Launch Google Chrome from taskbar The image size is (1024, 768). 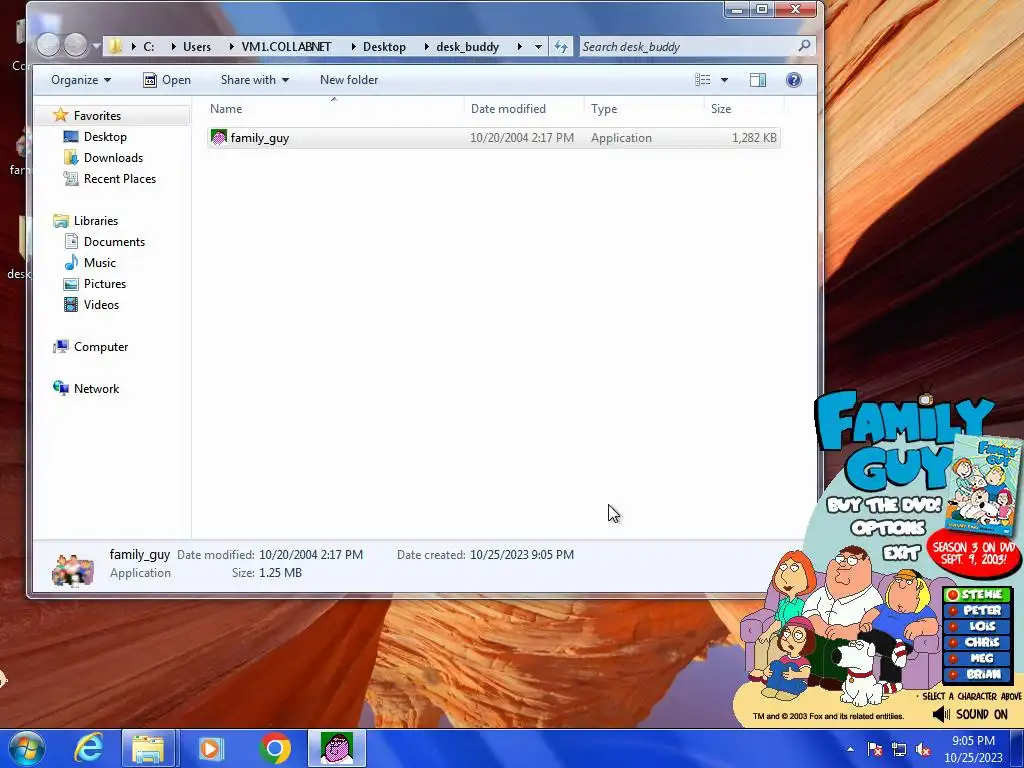click(x=274, y=748)
